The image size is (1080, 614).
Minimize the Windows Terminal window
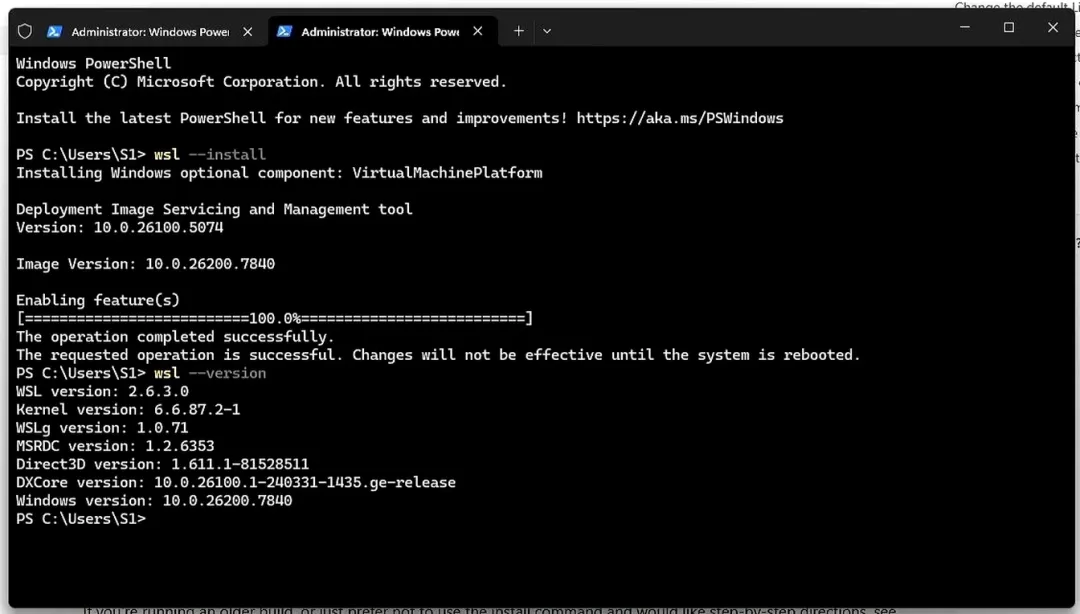pyautogui.click(x=965, y=28)
